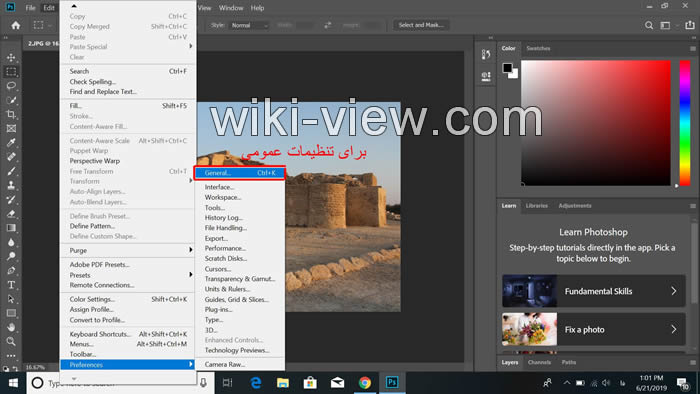Select the Hand tool
This screenshot has width=700, height=394.
pos(11,327)
